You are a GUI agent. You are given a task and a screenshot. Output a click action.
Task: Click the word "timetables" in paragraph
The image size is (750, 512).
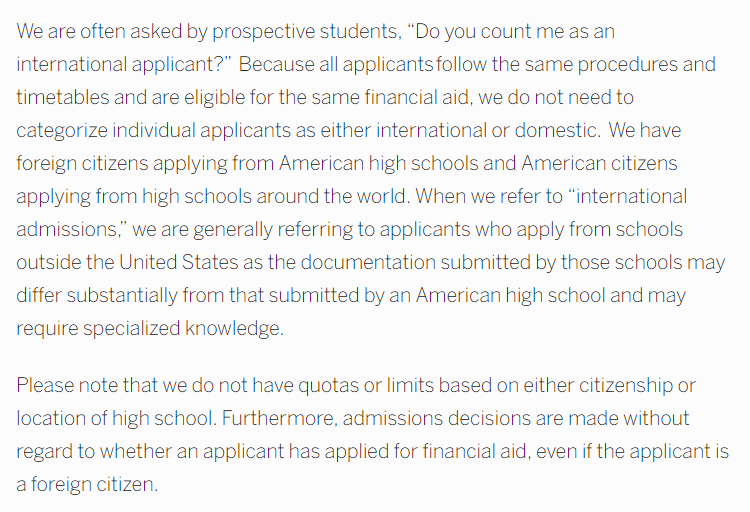(63, 97)
